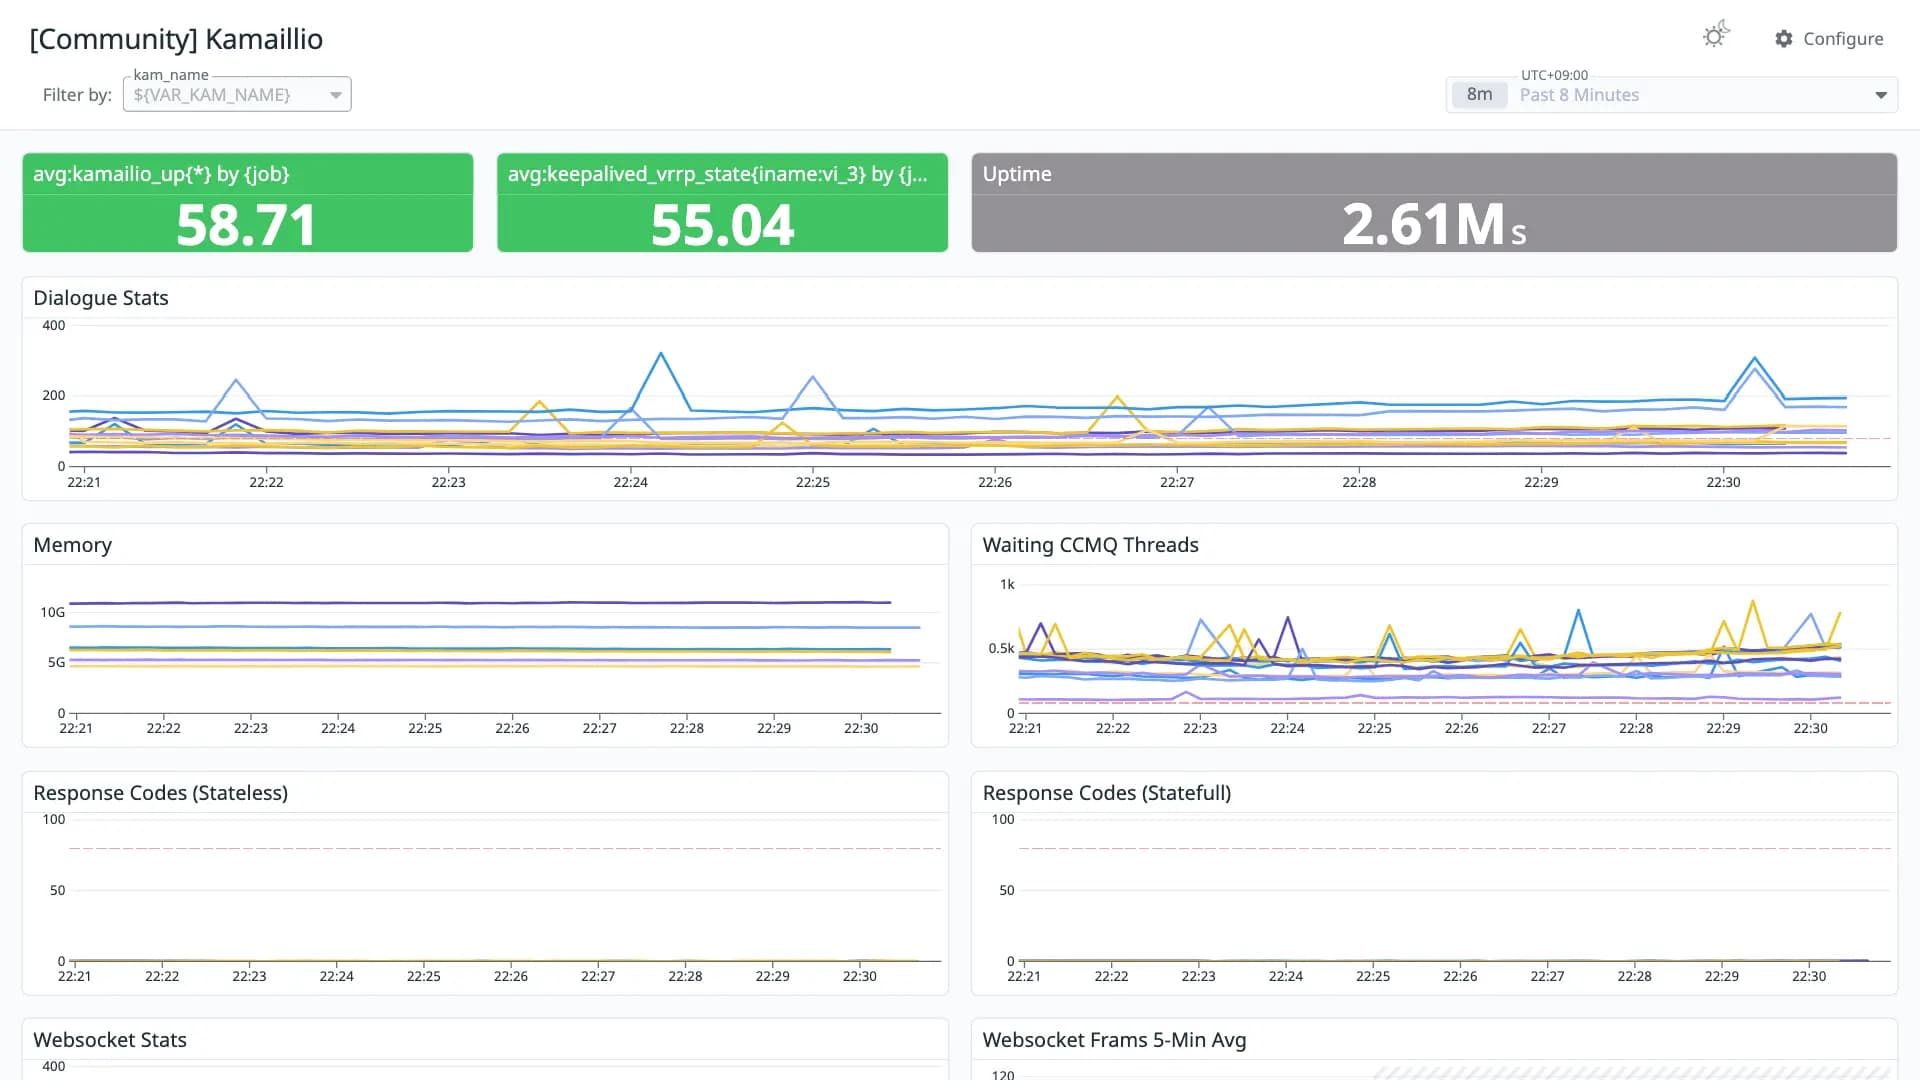Open the keepalived_vrrp_state value widget
This screenshot has height=1080, width=1920.
click(722, 202)
